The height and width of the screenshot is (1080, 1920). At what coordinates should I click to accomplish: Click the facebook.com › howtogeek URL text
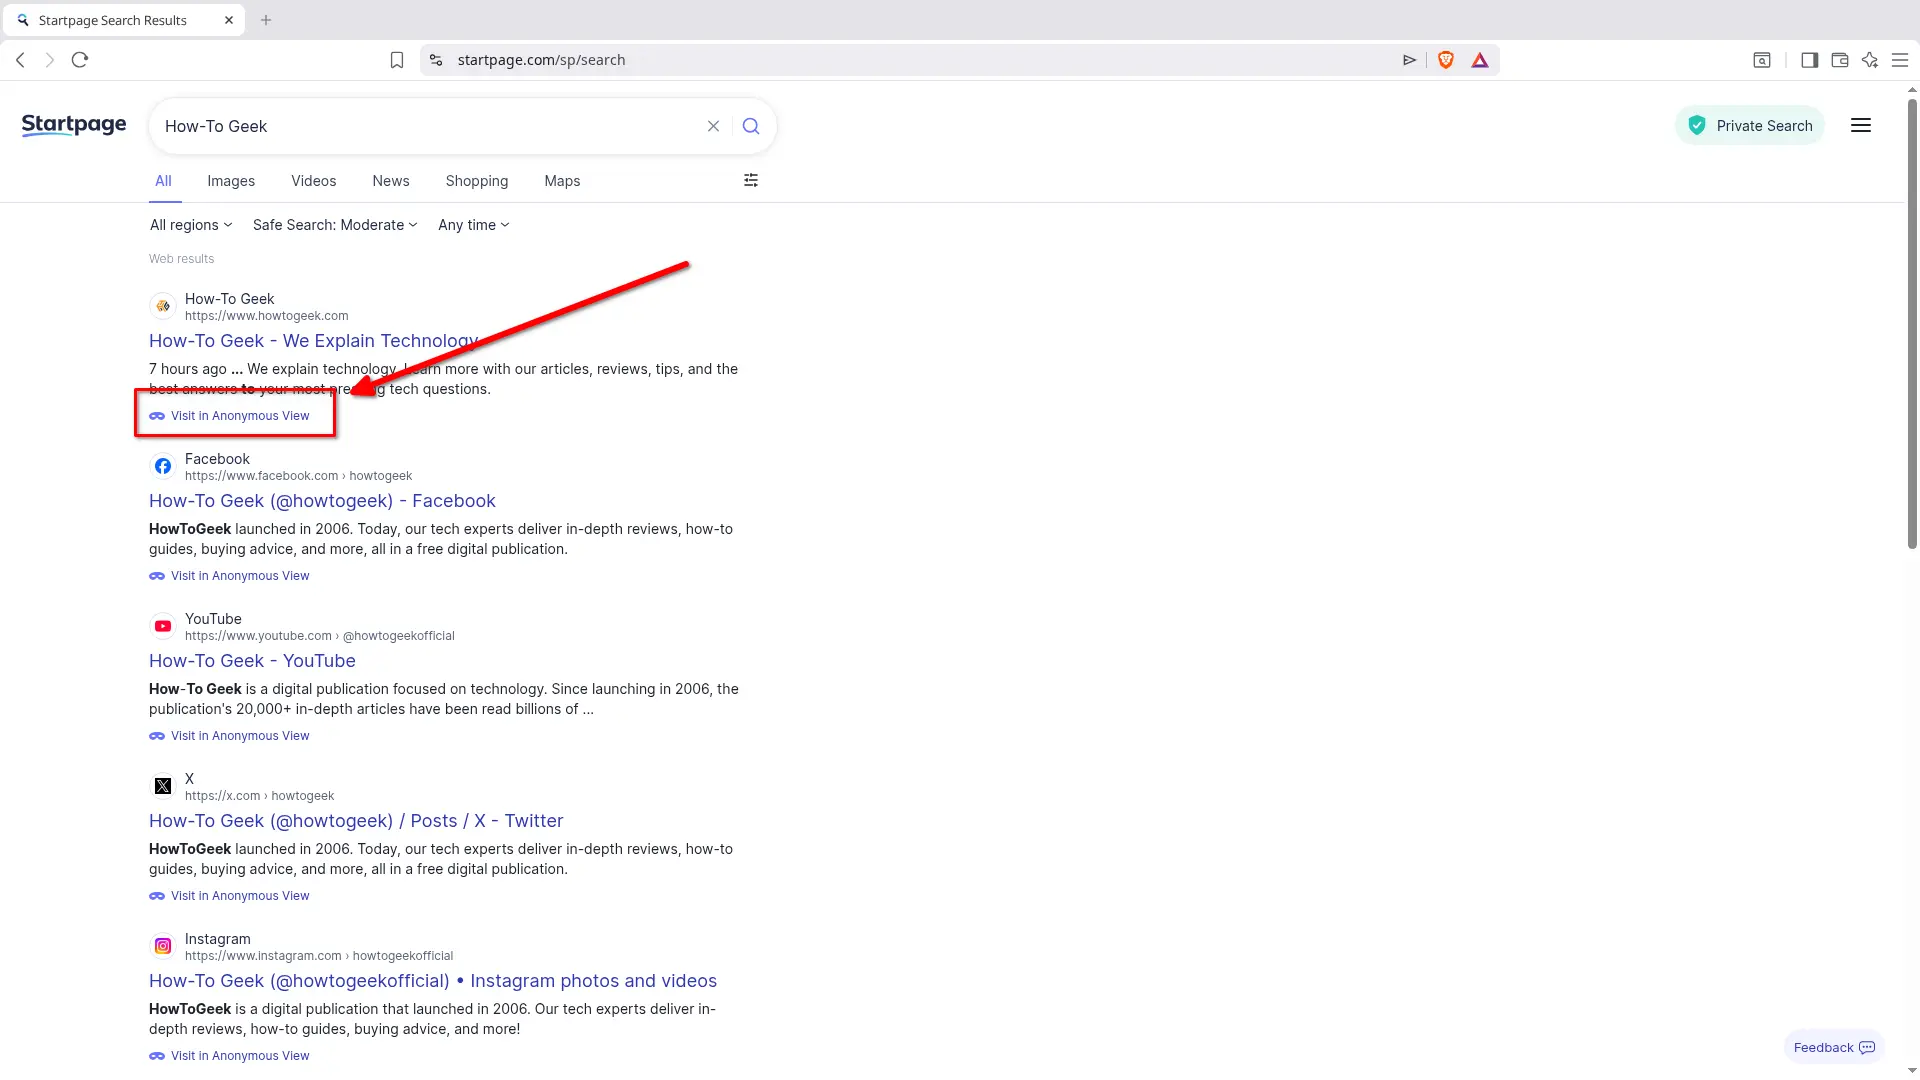tap(298, 476)
